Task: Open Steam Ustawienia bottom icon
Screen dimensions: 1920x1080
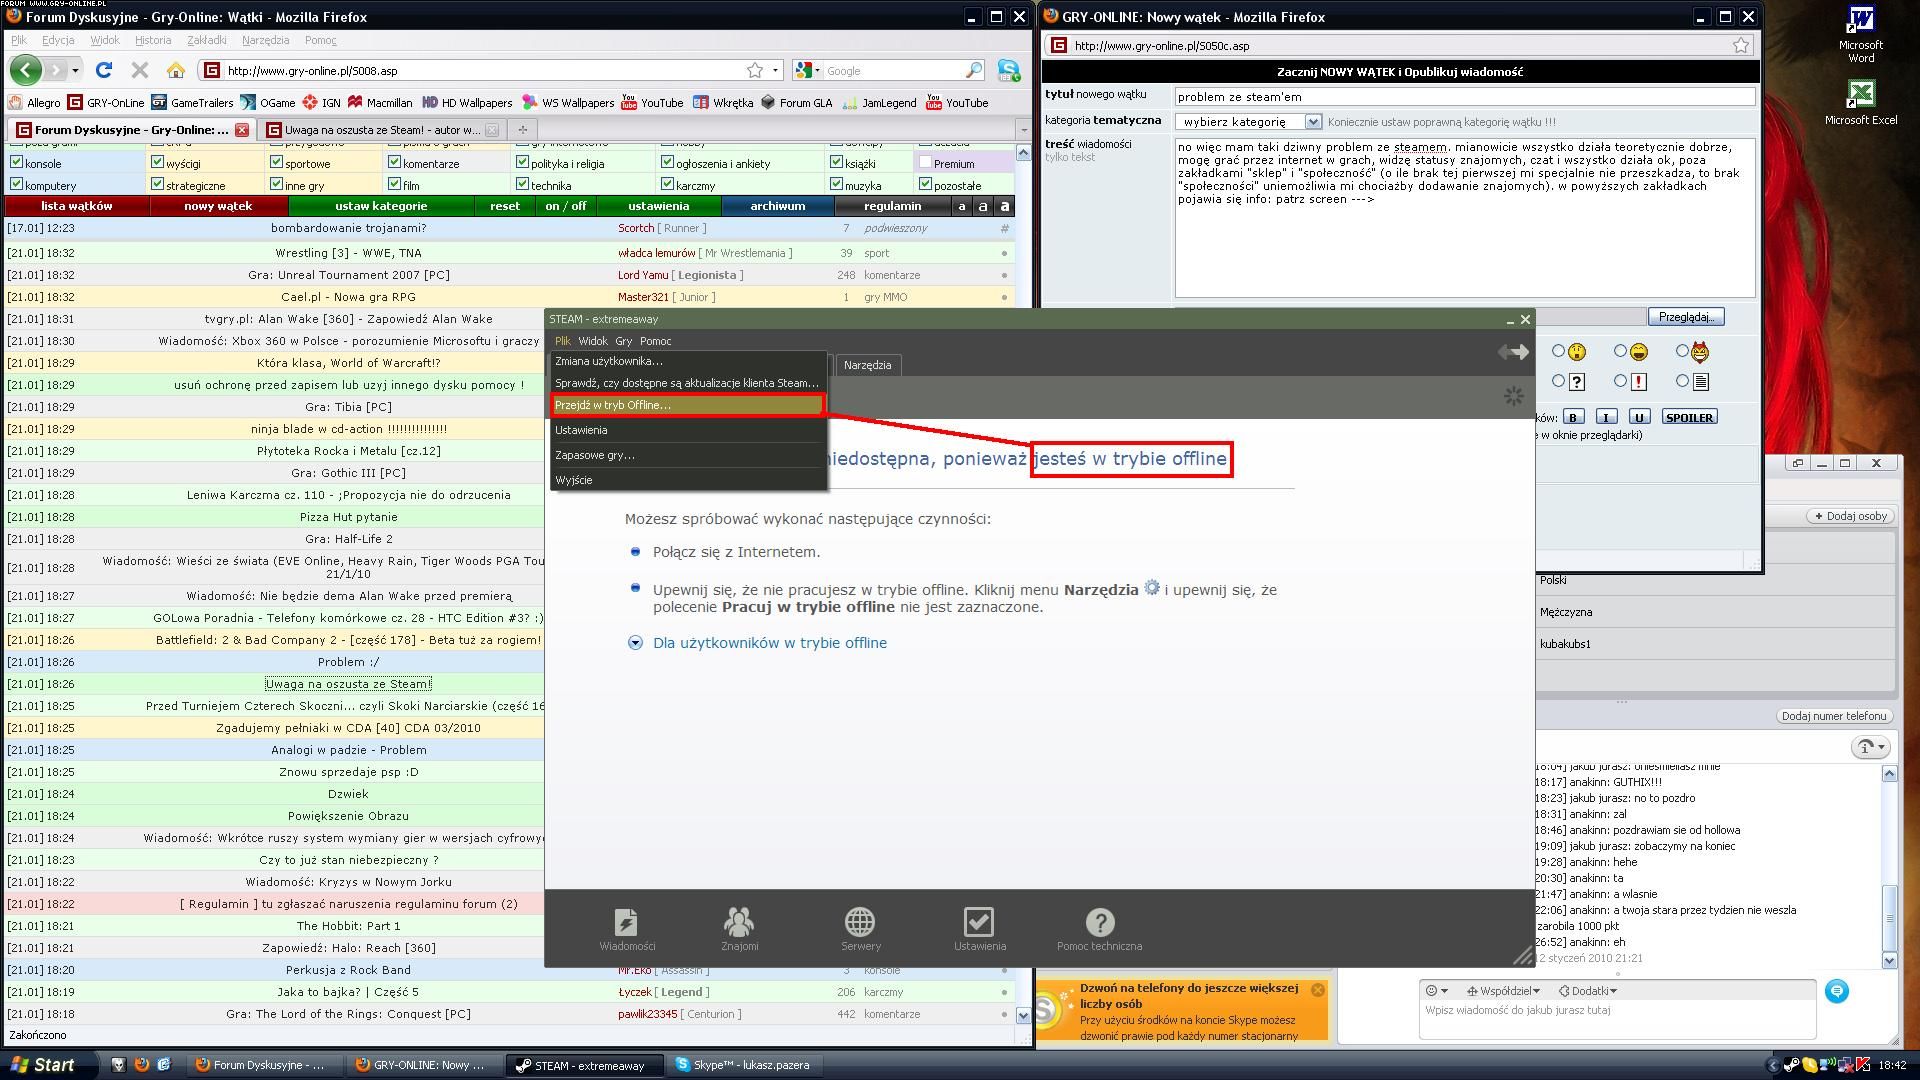Action: (979, 929)
